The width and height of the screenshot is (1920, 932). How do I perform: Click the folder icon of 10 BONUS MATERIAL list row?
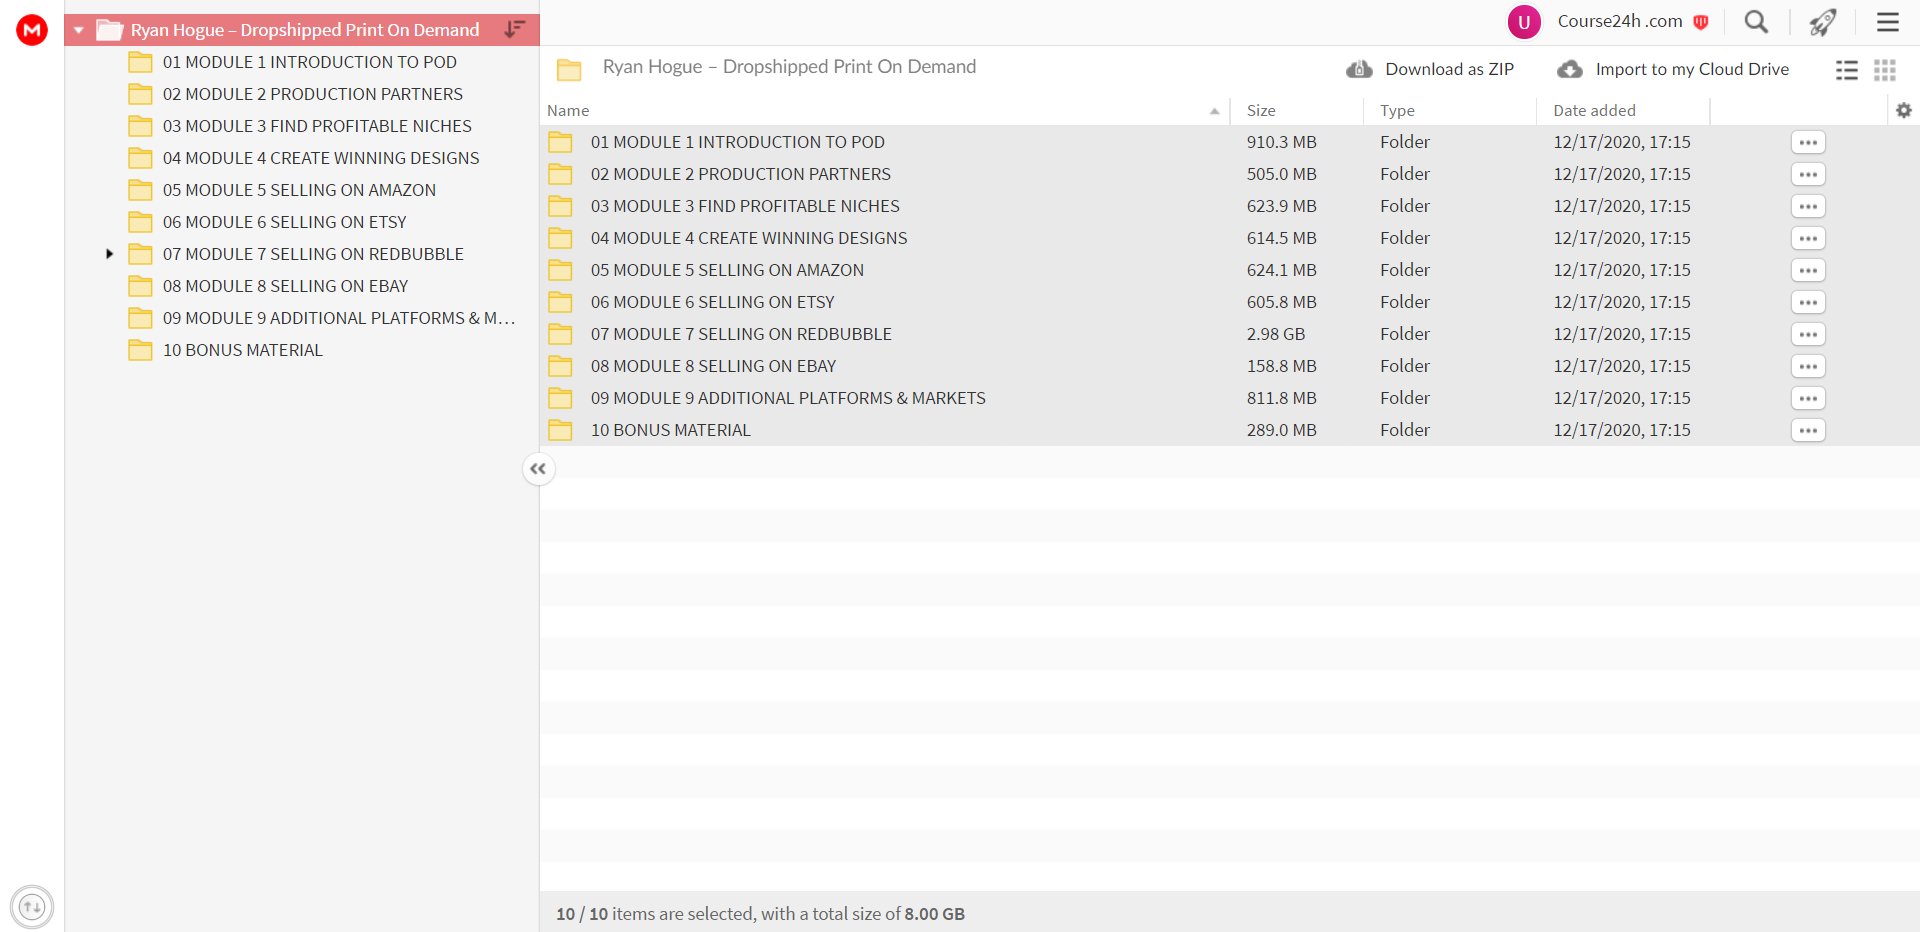pyautogui.click(x=560, y=430)
